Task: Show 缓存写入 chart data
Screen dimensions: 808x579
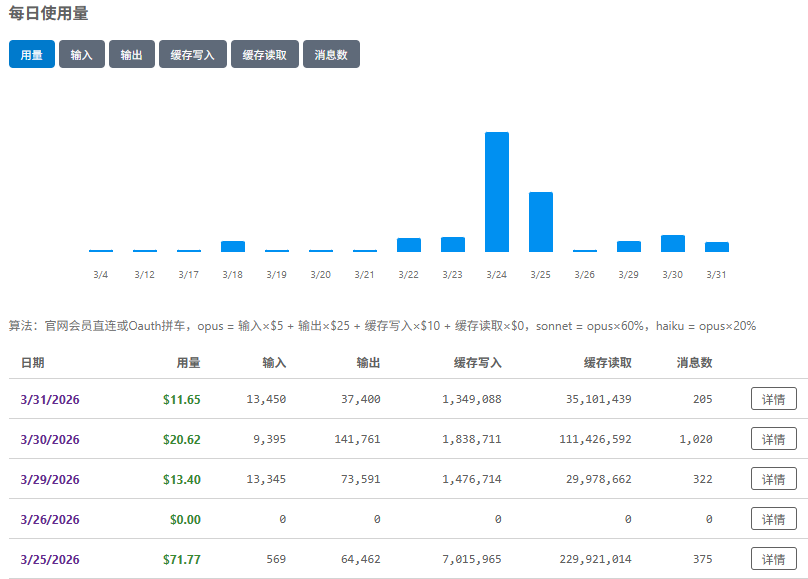Action: point(193,54)
